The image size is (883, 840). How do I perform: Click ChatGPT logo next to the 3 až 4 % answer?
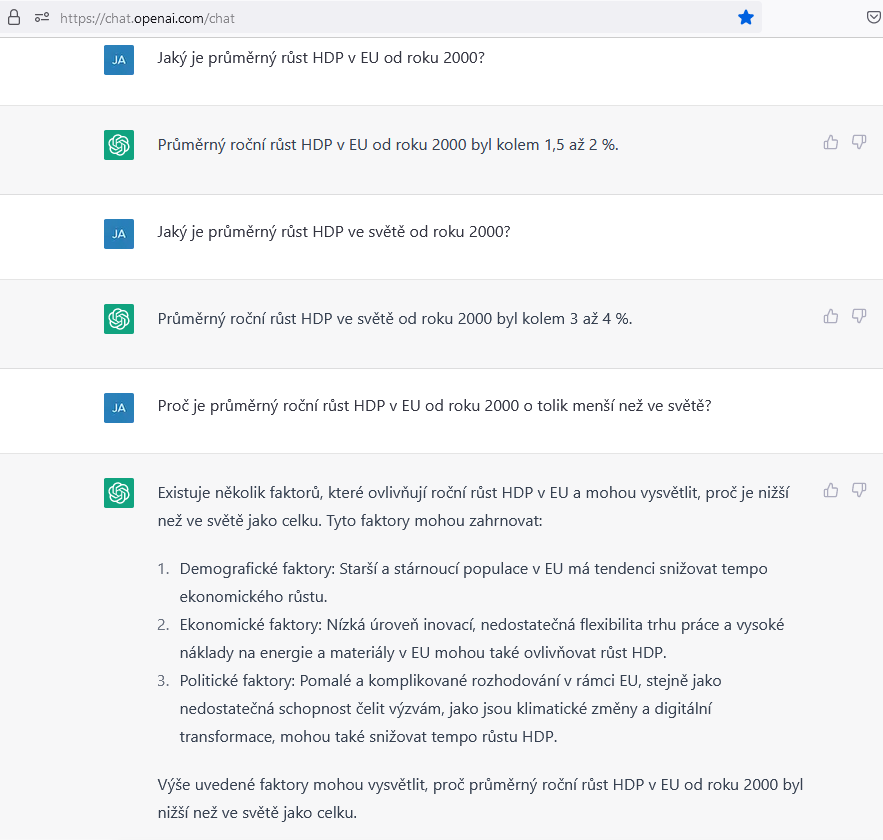119,319
